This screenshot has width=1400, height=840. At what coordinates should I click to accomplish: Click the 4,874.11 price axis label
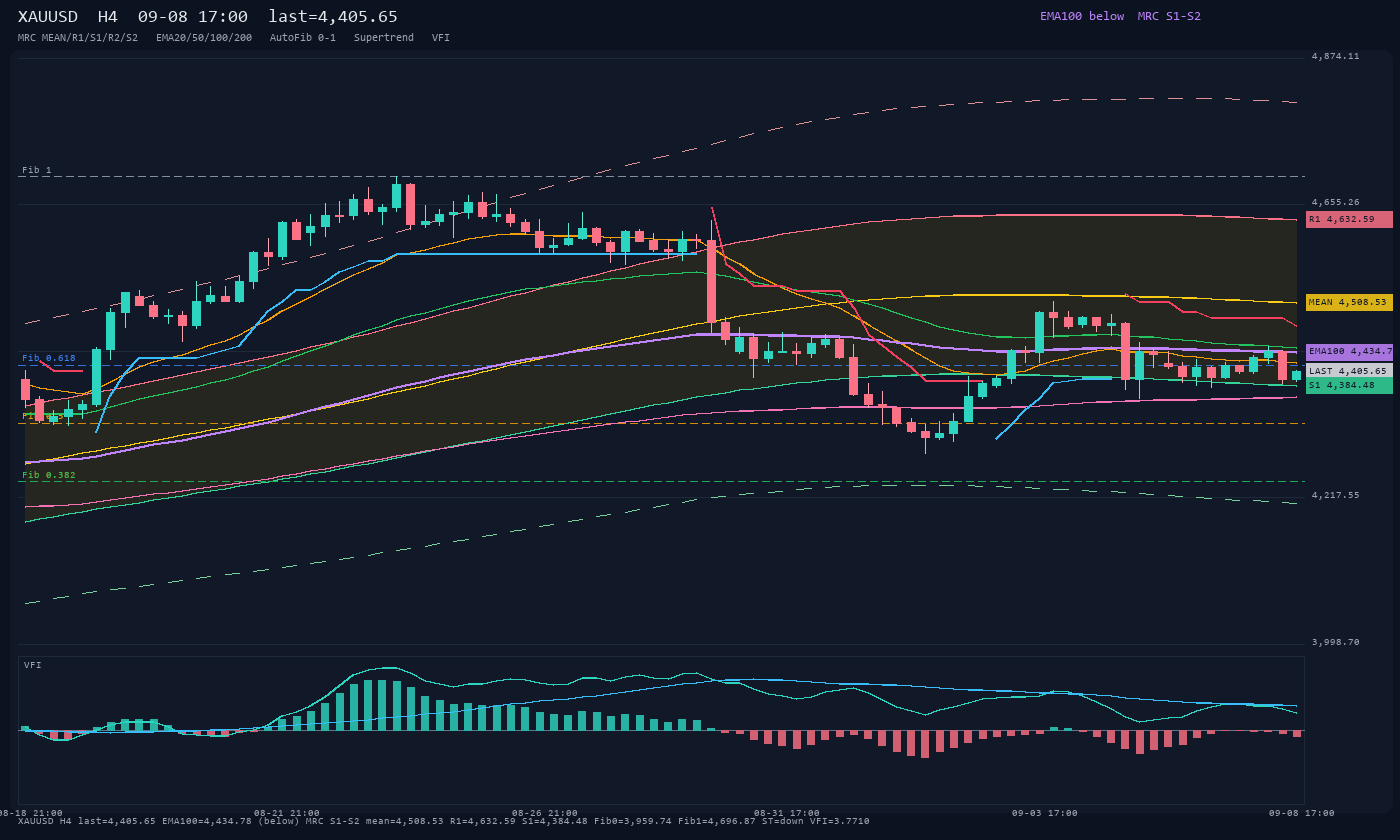click(x=1336, y=56)
